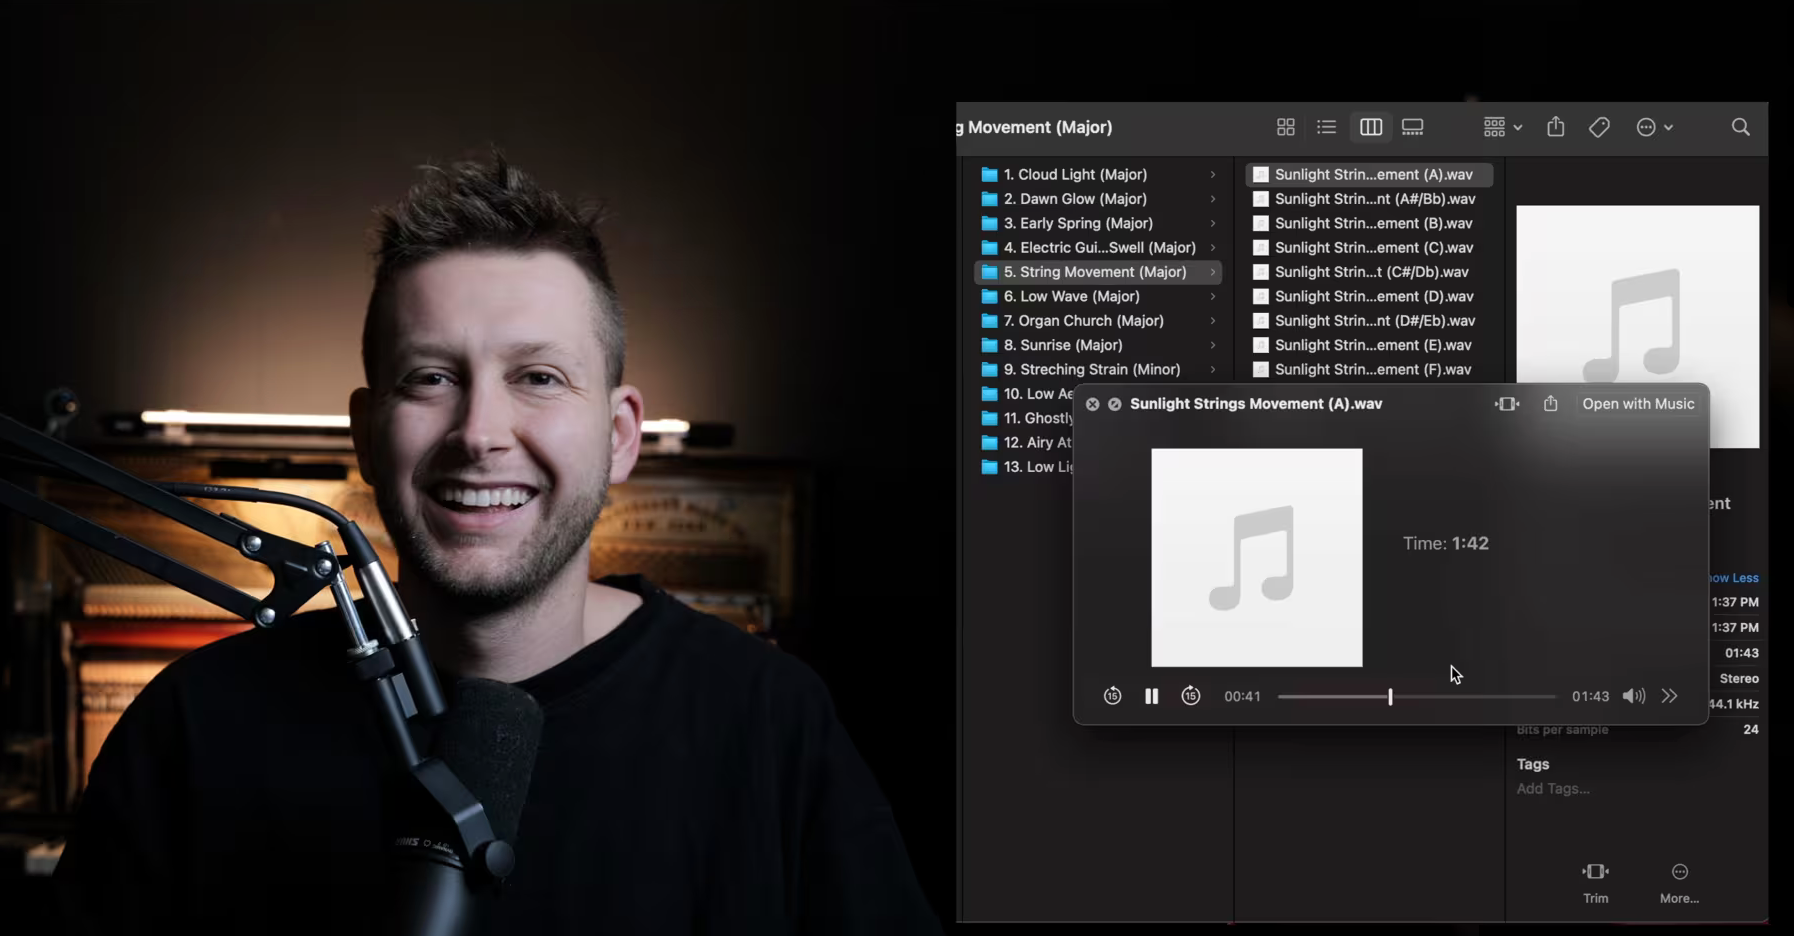Open folder 8. Sunrise (Major)
Viewport: 1794px width, 936px height.
1097,345
